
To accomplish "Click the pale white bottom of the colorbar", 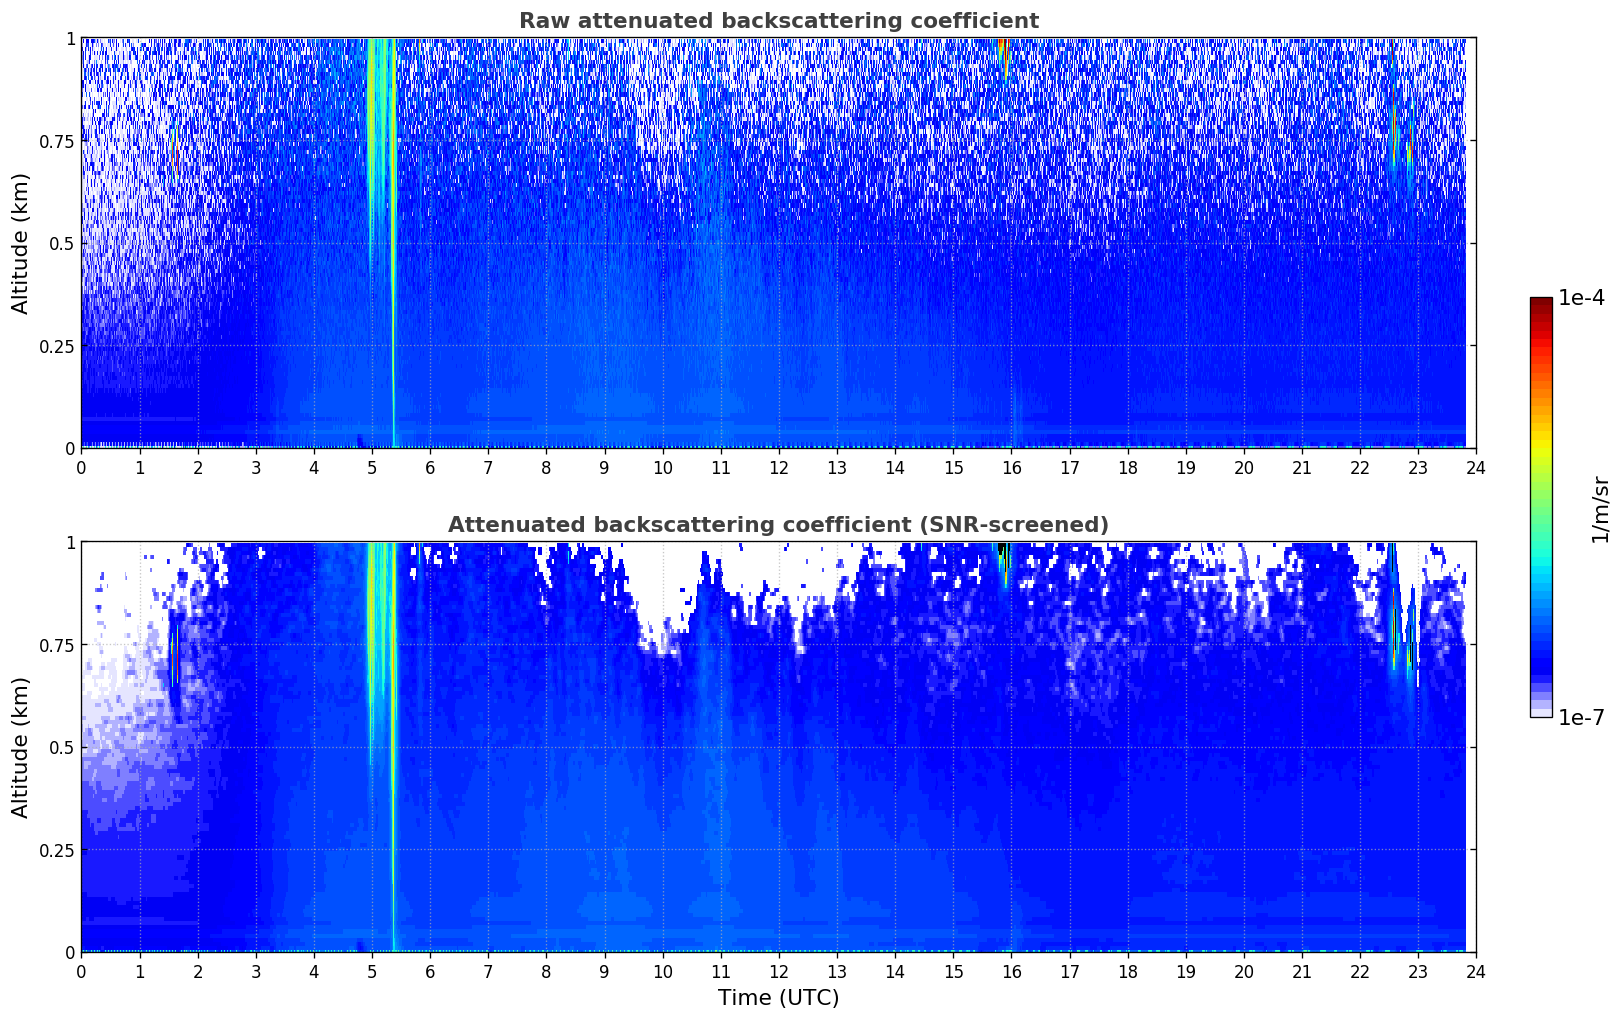I will tap(1541, 711).
